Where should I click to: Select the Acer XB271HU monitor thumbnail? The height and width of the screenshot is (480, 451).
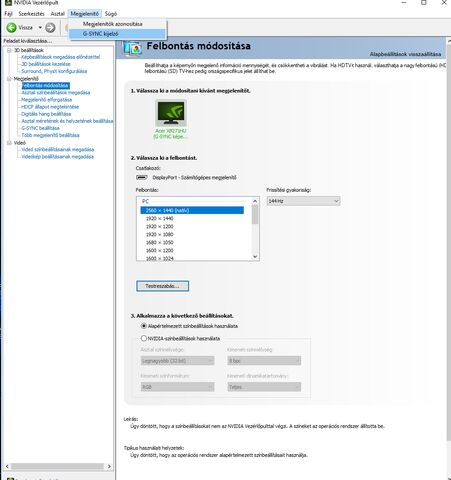(171, 113)
